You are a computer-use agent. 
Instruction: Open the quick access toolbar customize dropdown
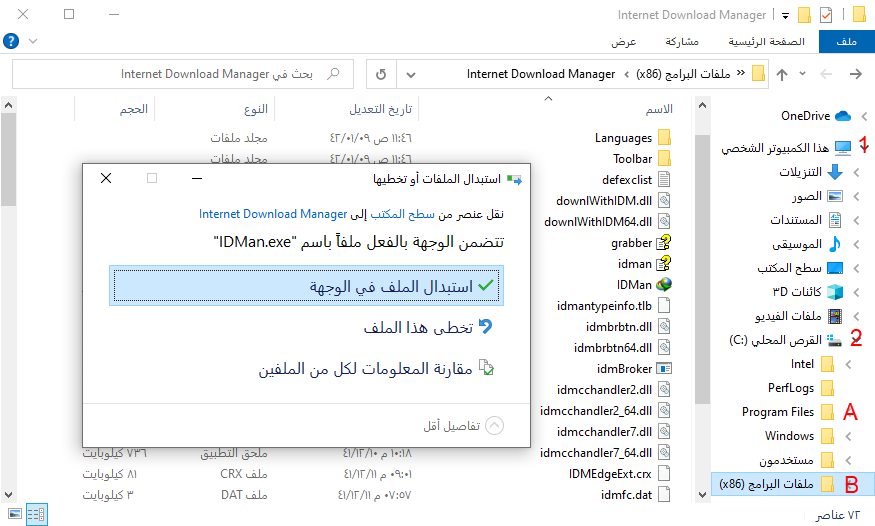pos(785,16)
